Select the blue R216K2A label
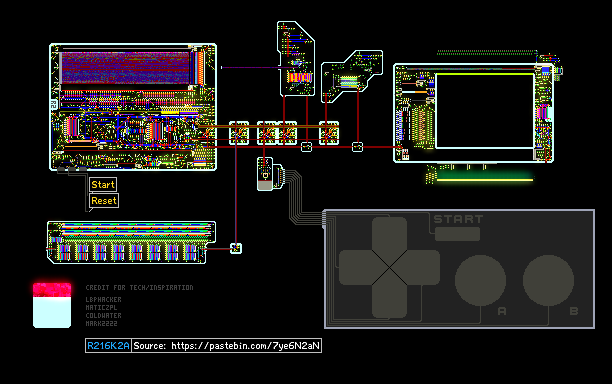This screenshot has height=384, width=612. (x=108, y=346)
